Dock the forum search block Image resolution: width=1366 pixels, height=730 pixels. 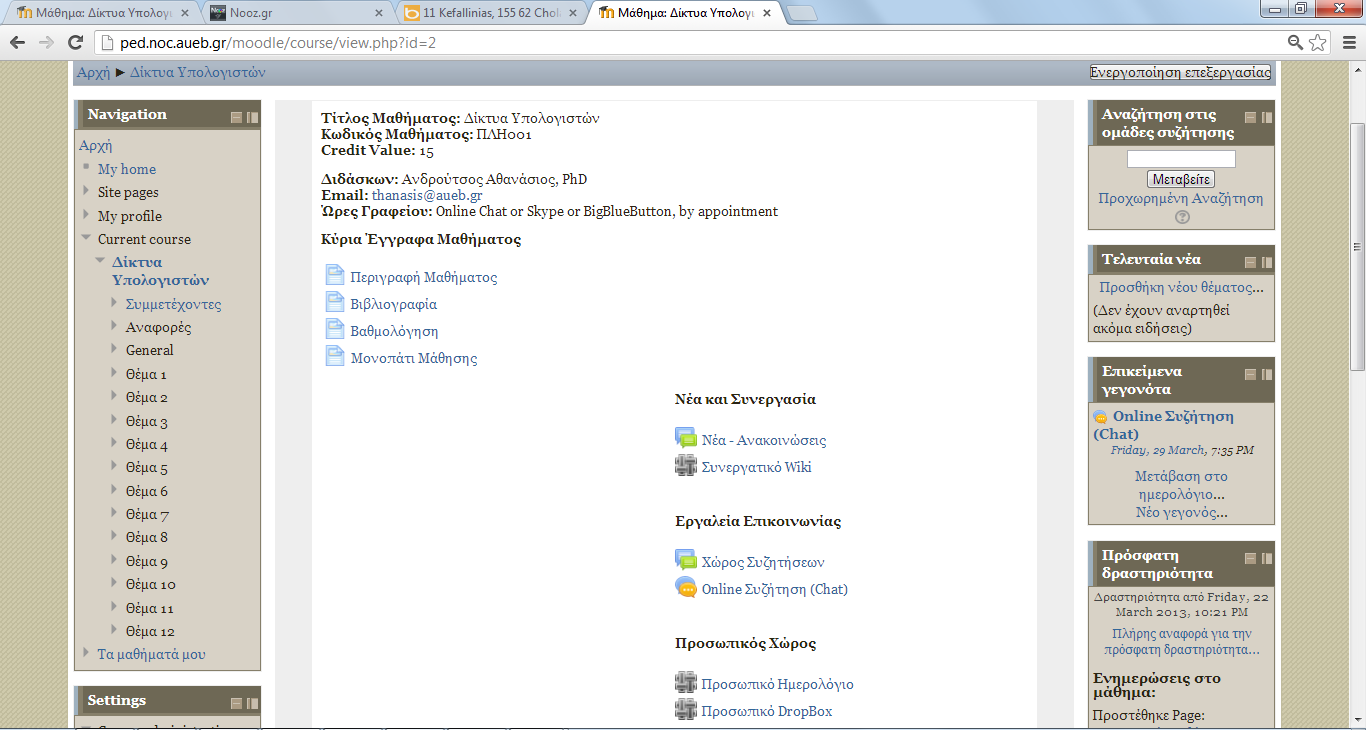click(x=1266, y=117)
